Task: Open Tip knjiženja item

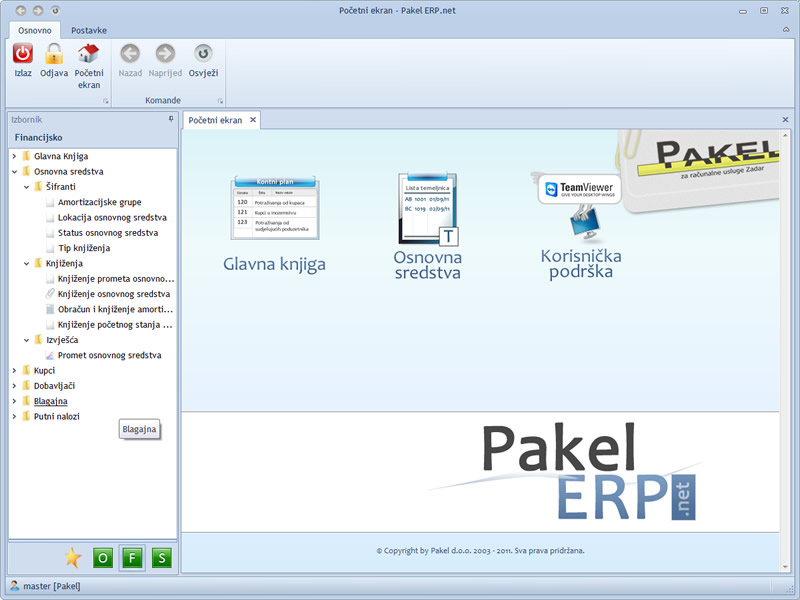Action: 84,248
